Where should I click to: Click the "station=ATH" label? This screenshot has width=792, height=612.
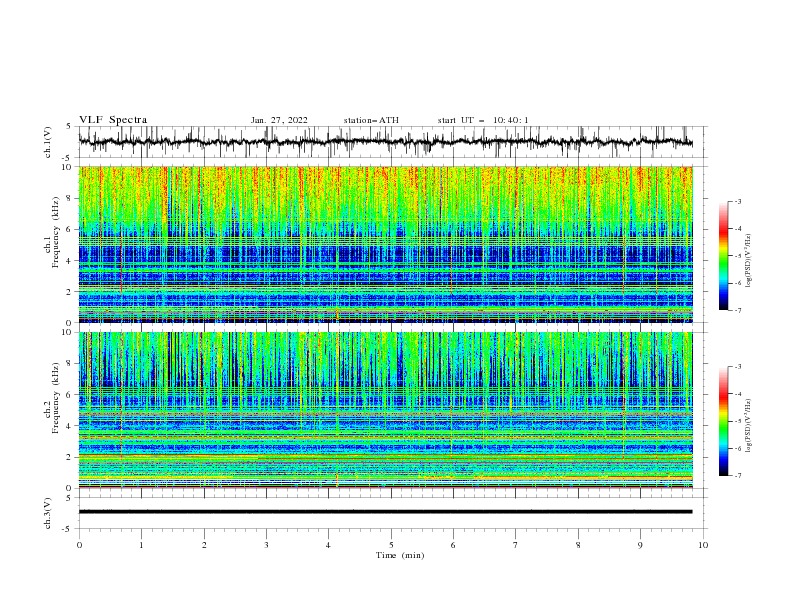click(371, 120)
